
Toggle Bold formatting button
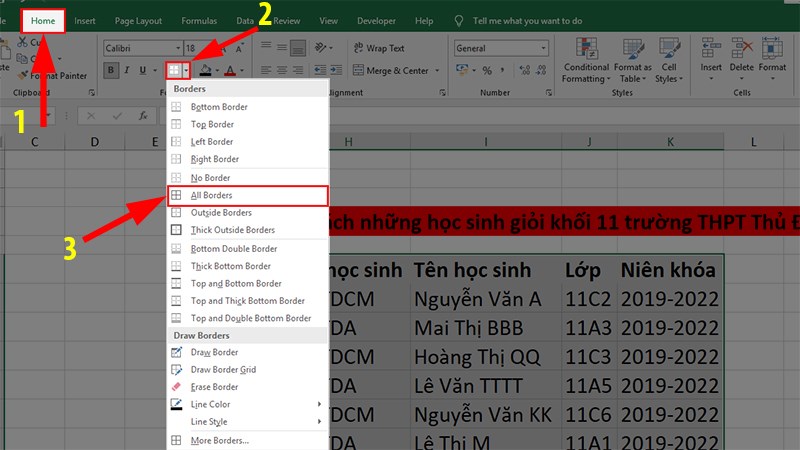coord(111,70)
